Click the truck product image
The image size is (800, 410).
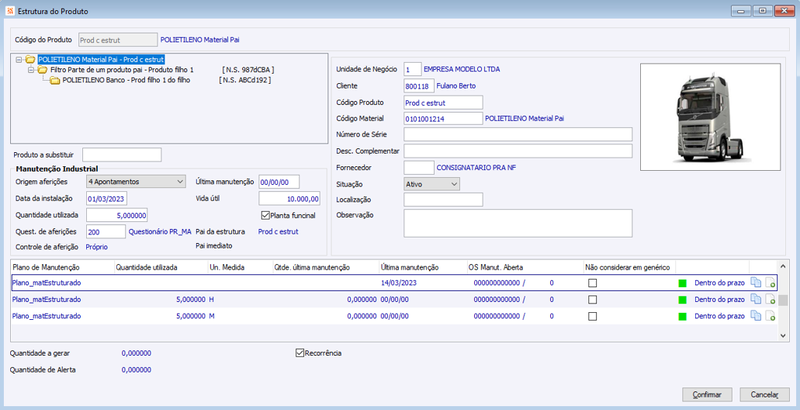(x=710, y=117)
